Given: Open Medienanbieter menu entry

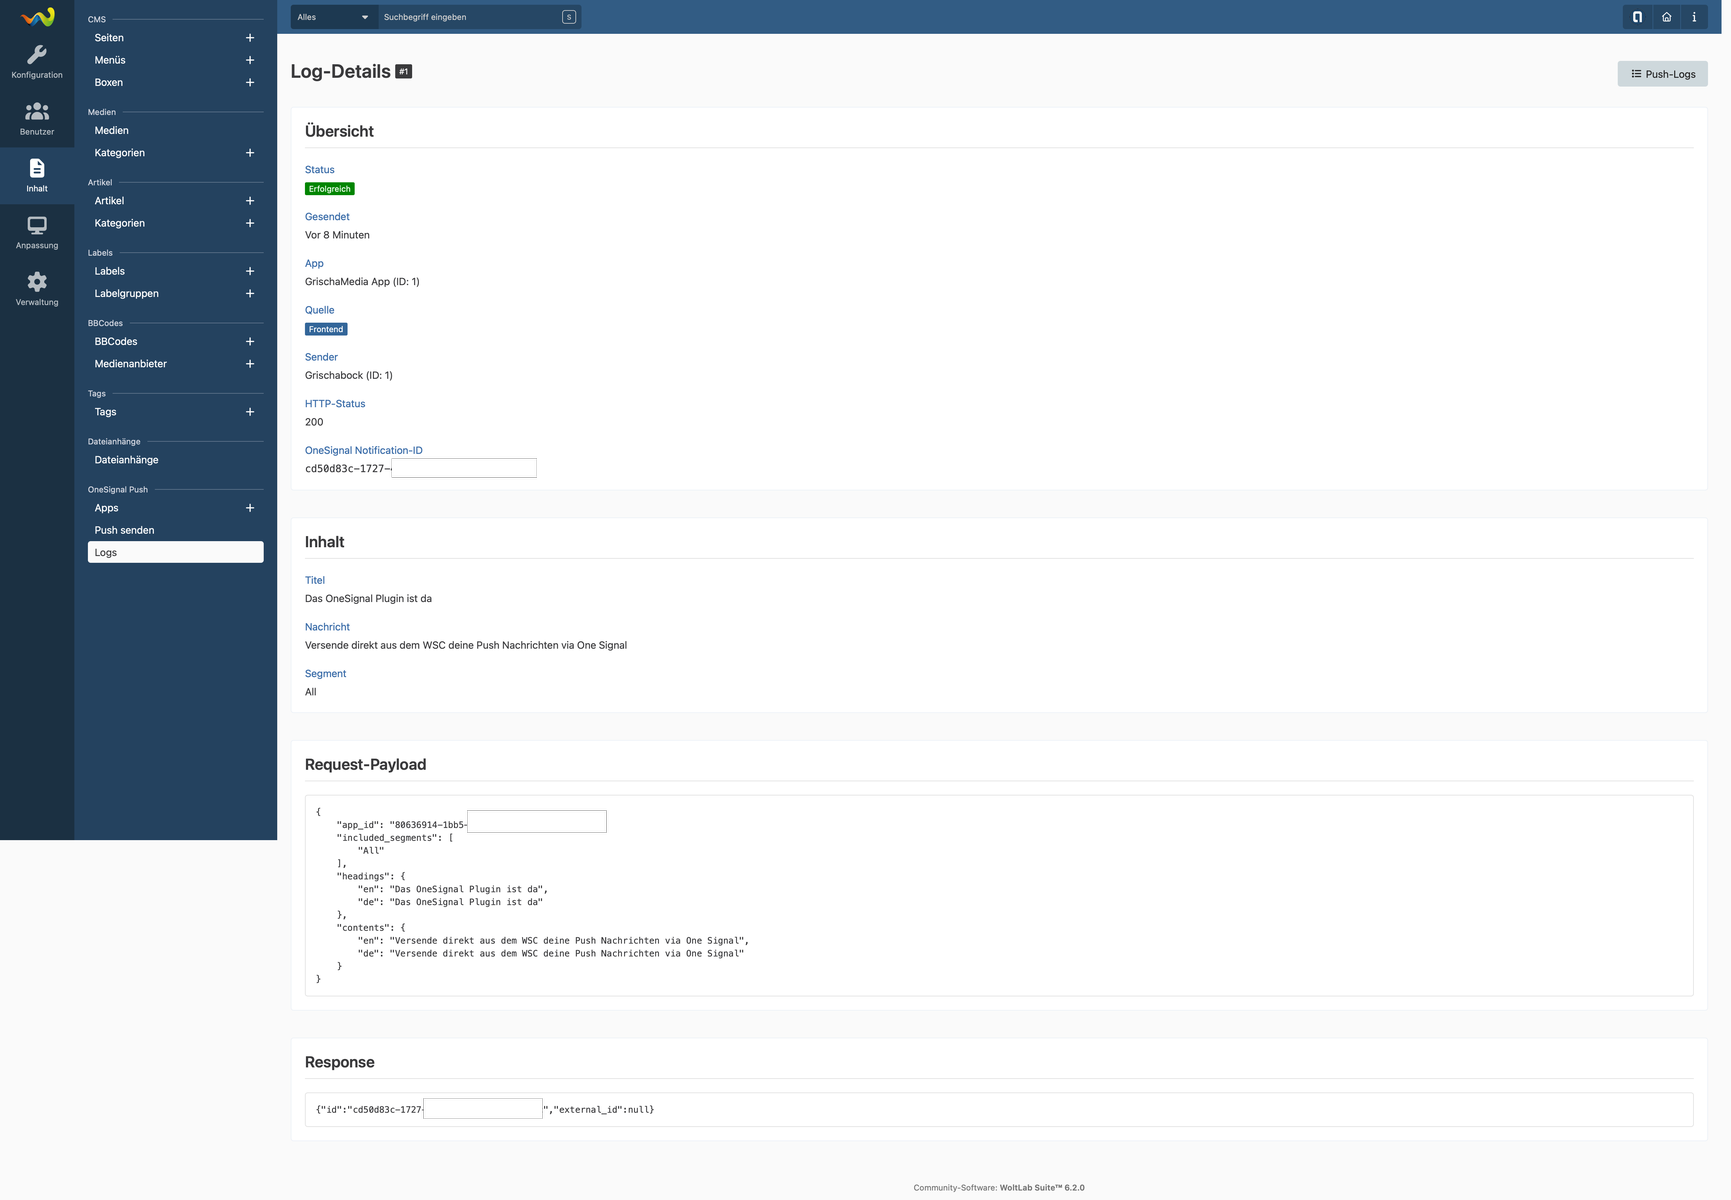Looking at the screenshot, I should coord(130,364).
